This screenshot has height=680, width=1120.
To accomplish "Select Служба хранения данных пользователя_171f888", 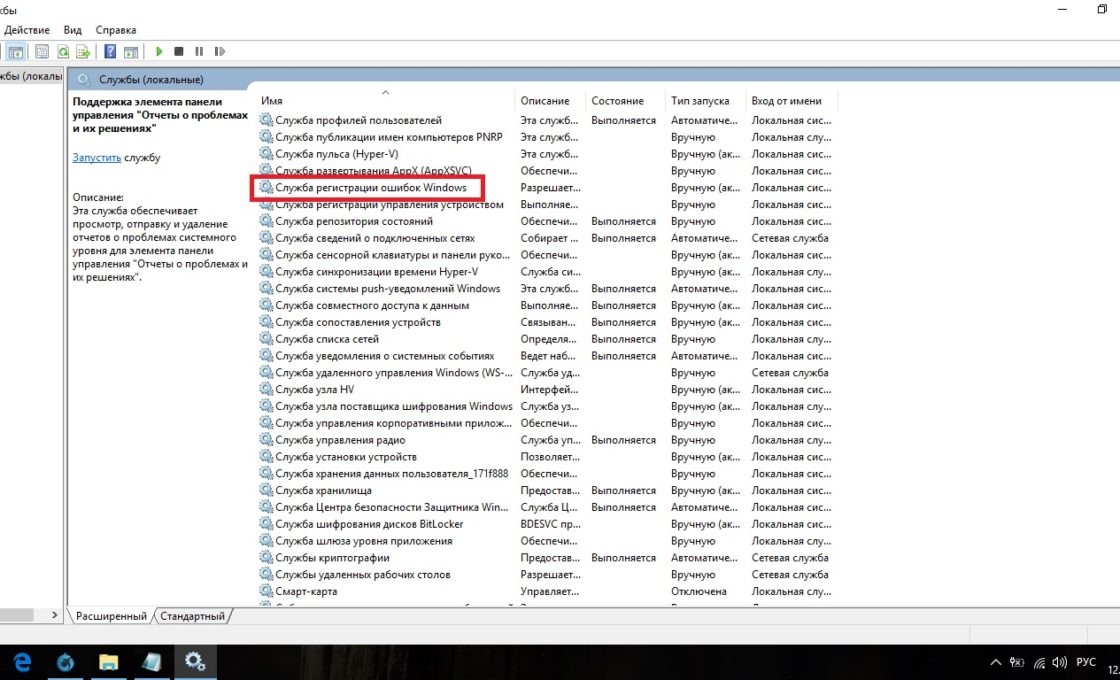I will 392,473.
